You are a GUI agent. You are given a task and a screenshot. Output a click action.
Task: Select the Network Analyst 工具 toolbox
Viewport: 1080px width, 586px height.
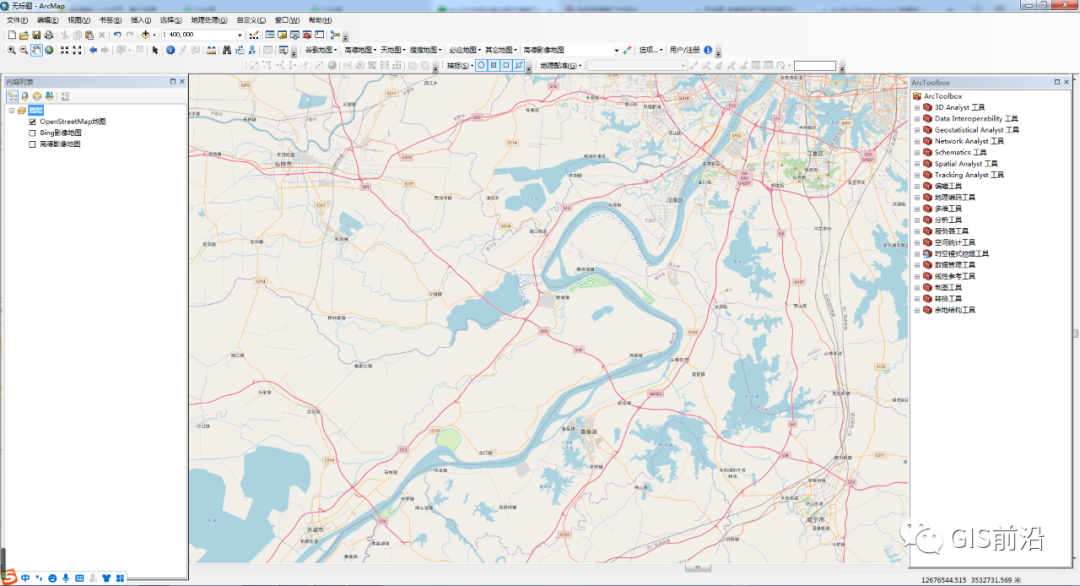(x=968, y=141)
